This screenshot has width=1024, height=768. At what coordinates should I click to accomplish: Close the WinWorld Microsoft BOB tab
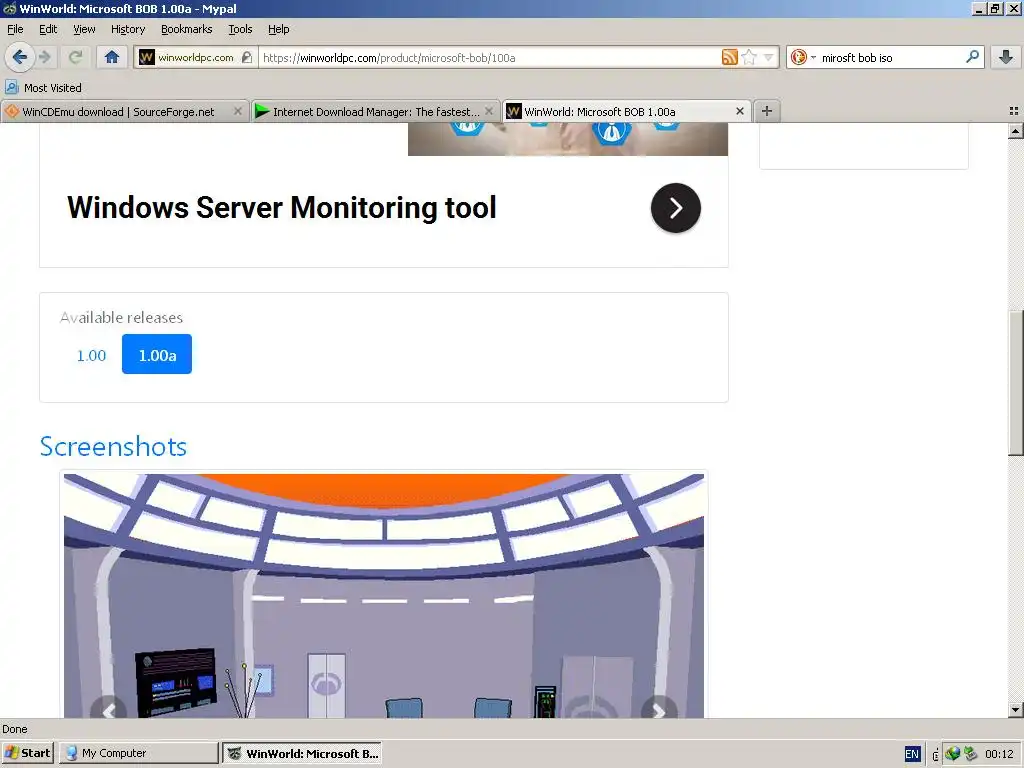[740, 112]
